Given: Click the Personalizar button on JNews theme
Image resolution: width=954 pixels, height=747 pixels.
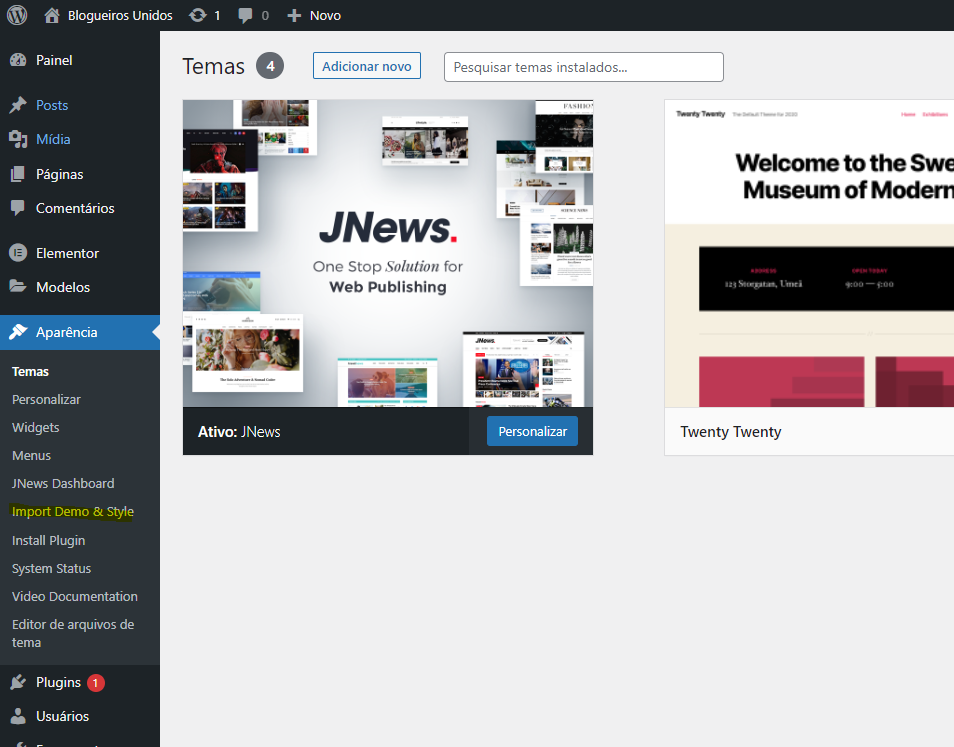Looking at the screenshot, I should click(x=532, y=431).
